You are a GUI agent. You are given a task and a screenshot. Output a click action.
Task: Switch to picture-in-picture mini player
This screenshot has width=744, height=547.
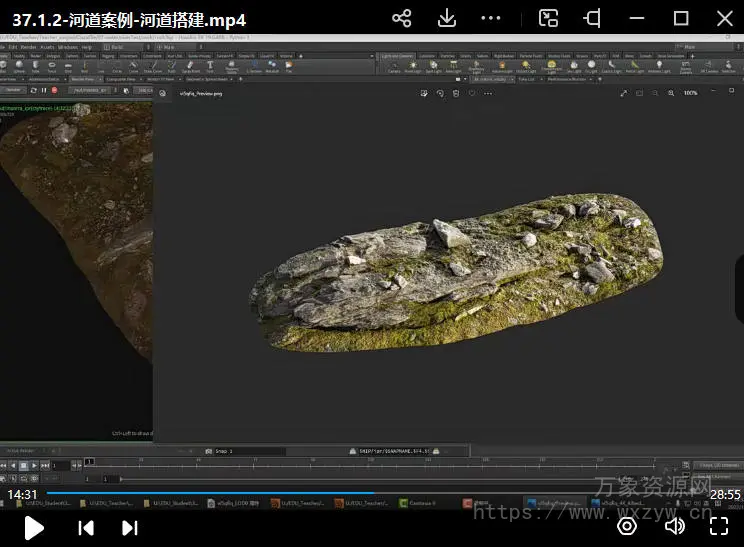coord(548,18)
